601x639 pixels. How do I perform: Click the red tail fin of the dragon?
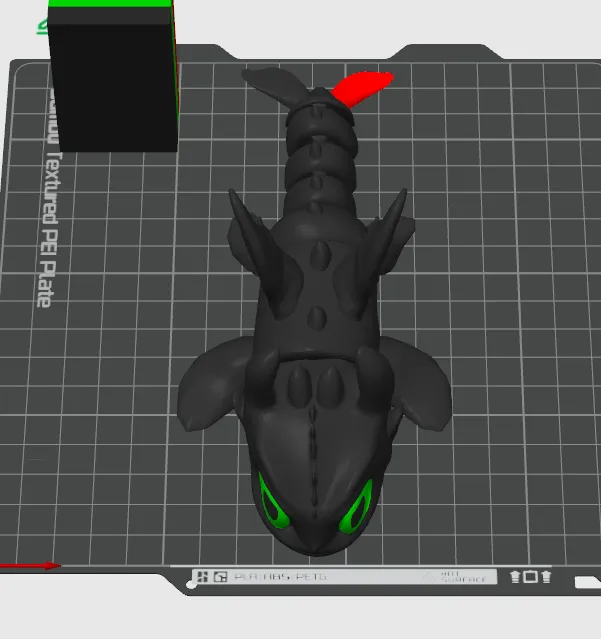(x=364, y=88)
